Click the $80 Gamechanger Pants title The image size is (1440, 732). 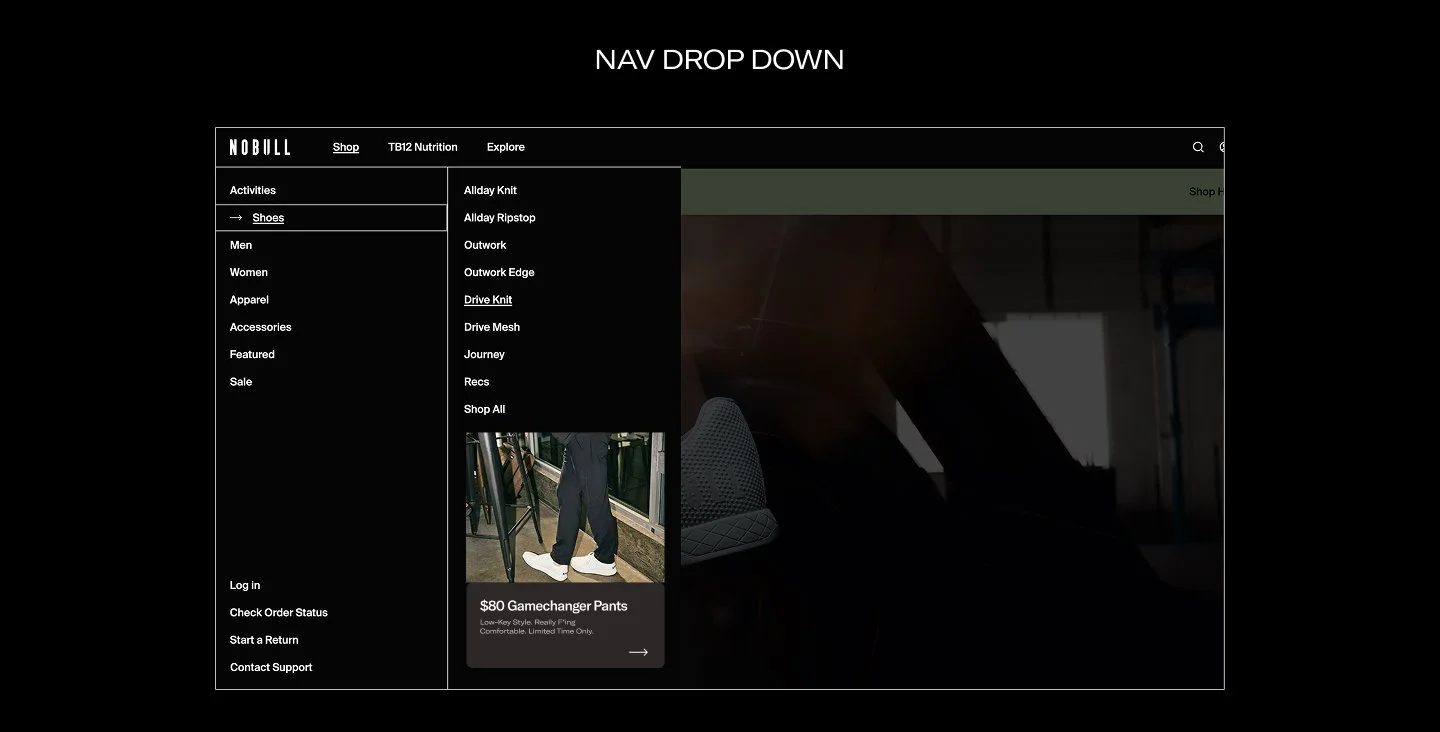coord(554,605)
